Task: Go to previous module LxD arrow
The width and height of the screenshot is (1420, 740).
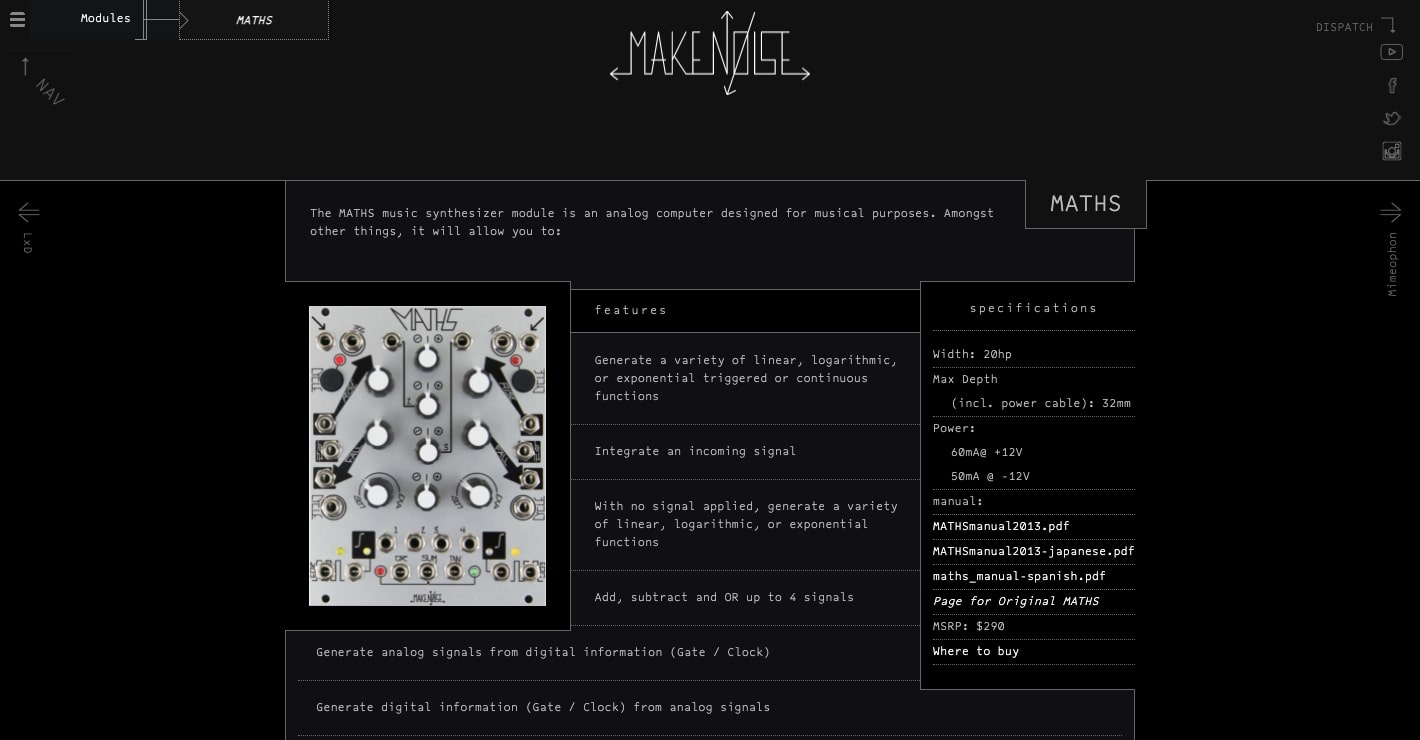Action: click(x=29, y=212)
